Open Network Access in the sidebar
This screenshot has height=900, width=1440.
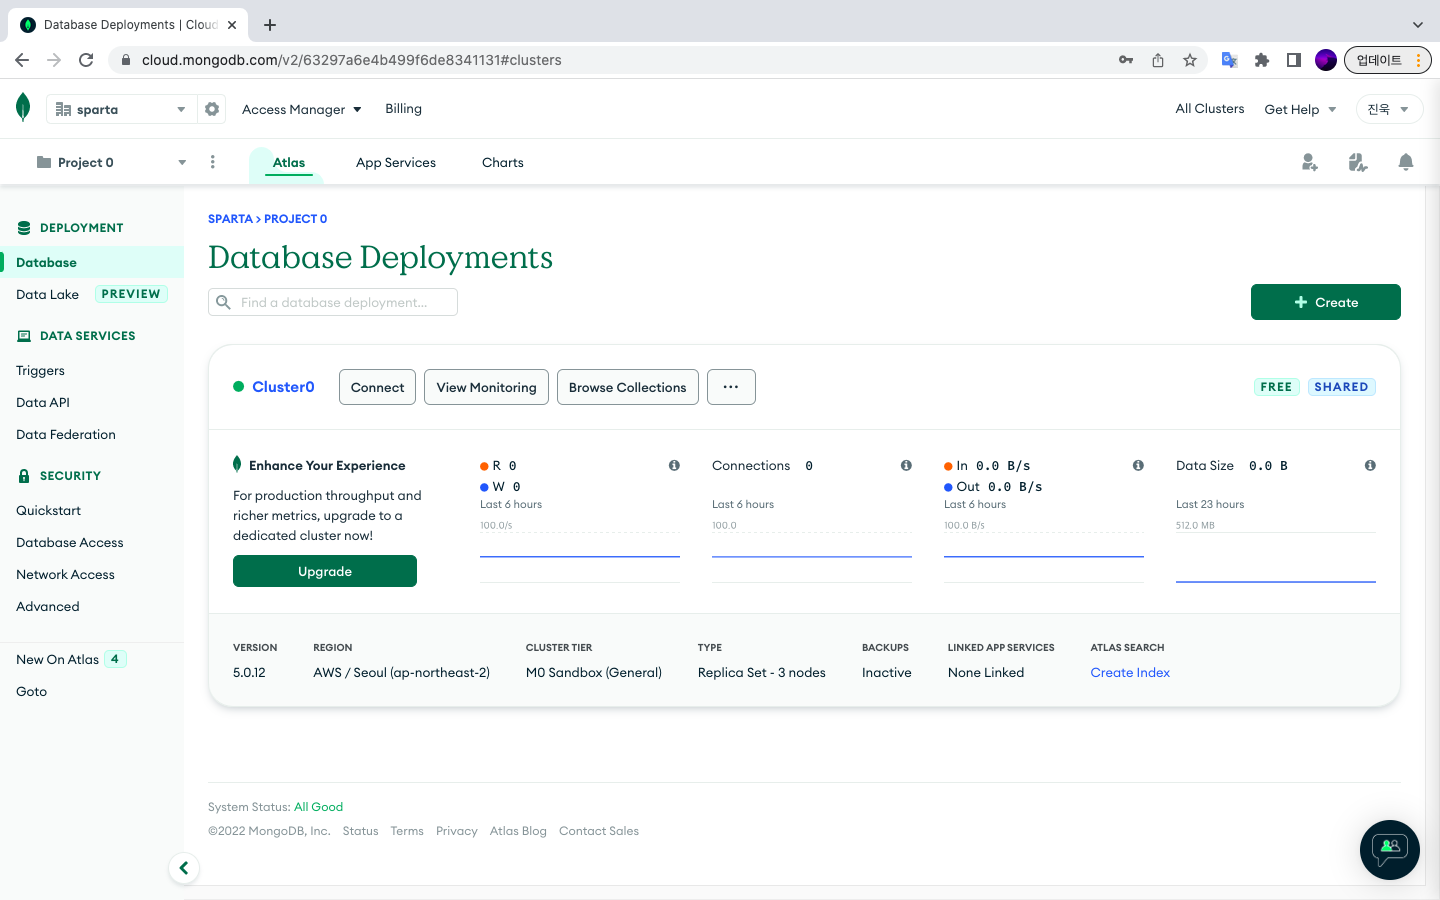tap(65, 574)
